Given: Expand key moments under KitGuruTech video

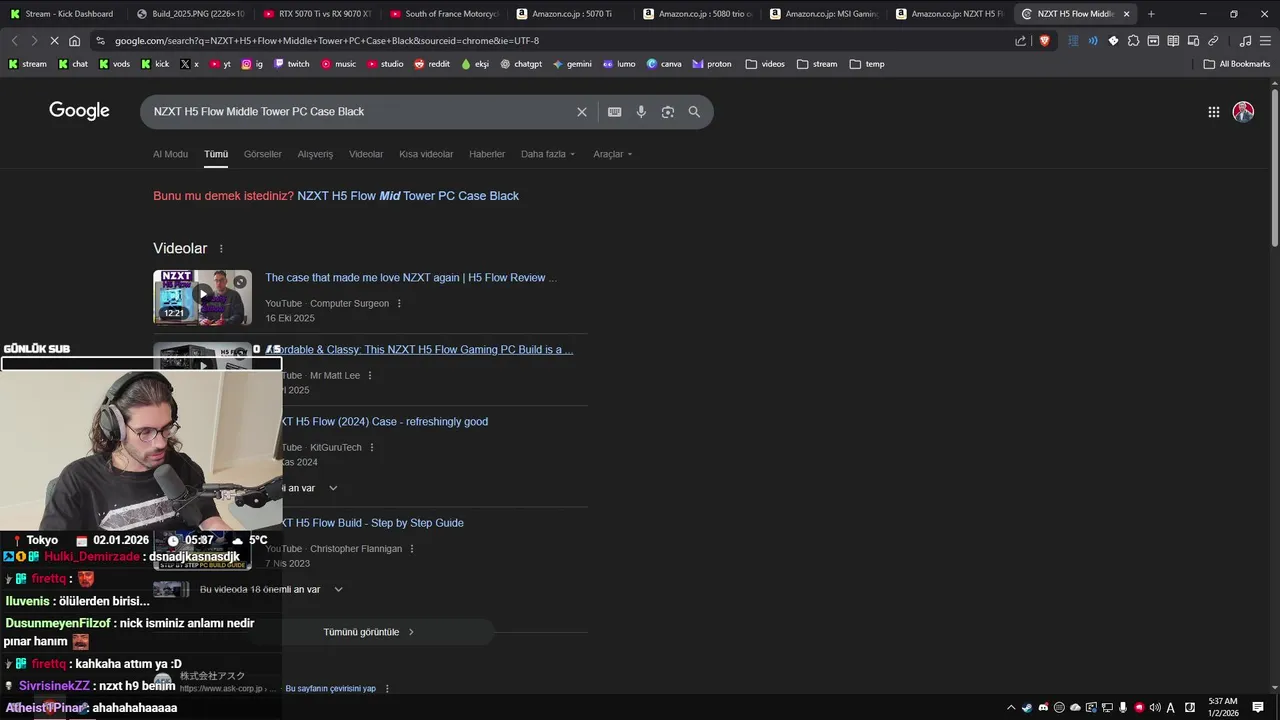Looking at the screenshot, I should coord(333,488).
